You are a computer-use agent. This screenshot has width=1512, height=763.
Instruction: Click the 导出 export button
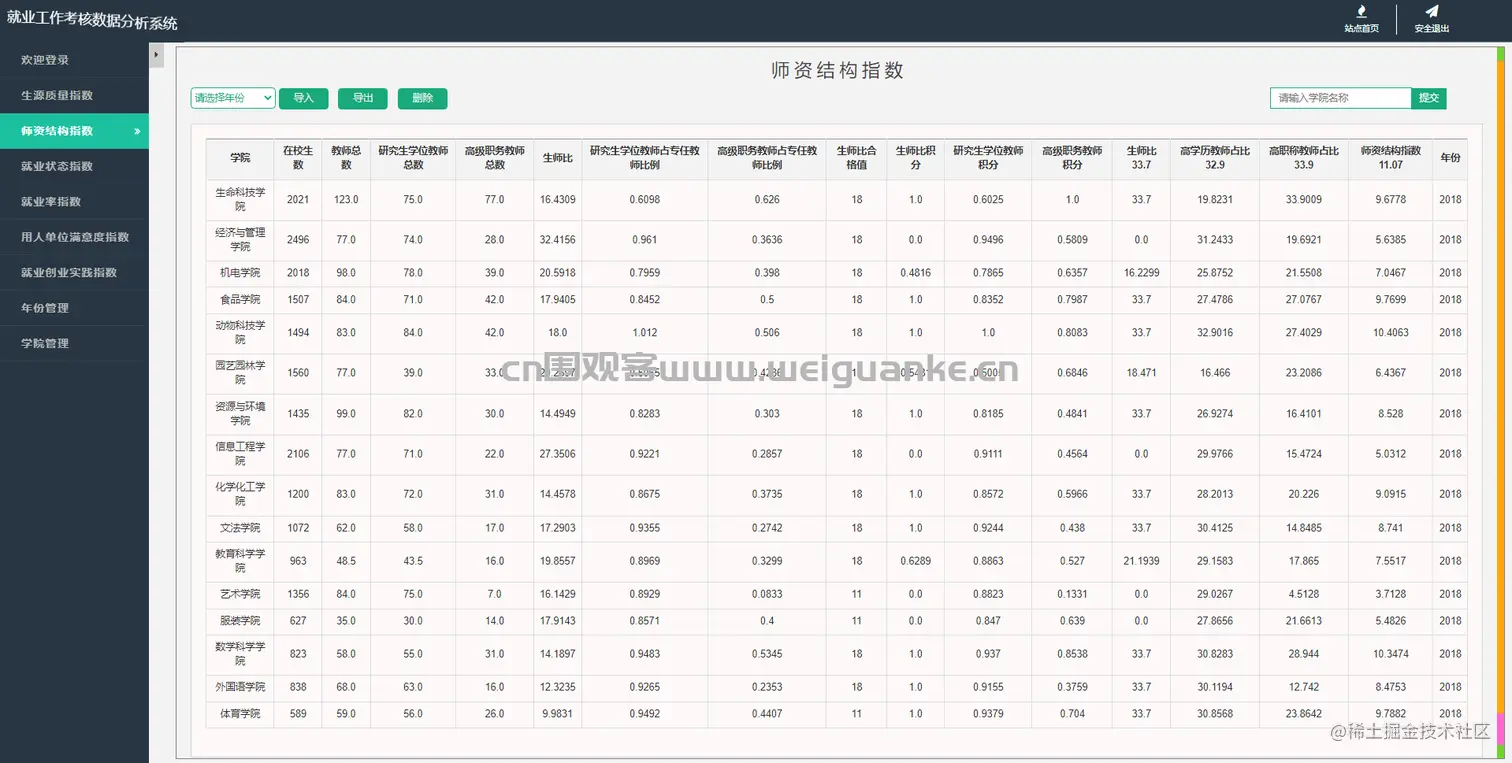click(363, 98)
